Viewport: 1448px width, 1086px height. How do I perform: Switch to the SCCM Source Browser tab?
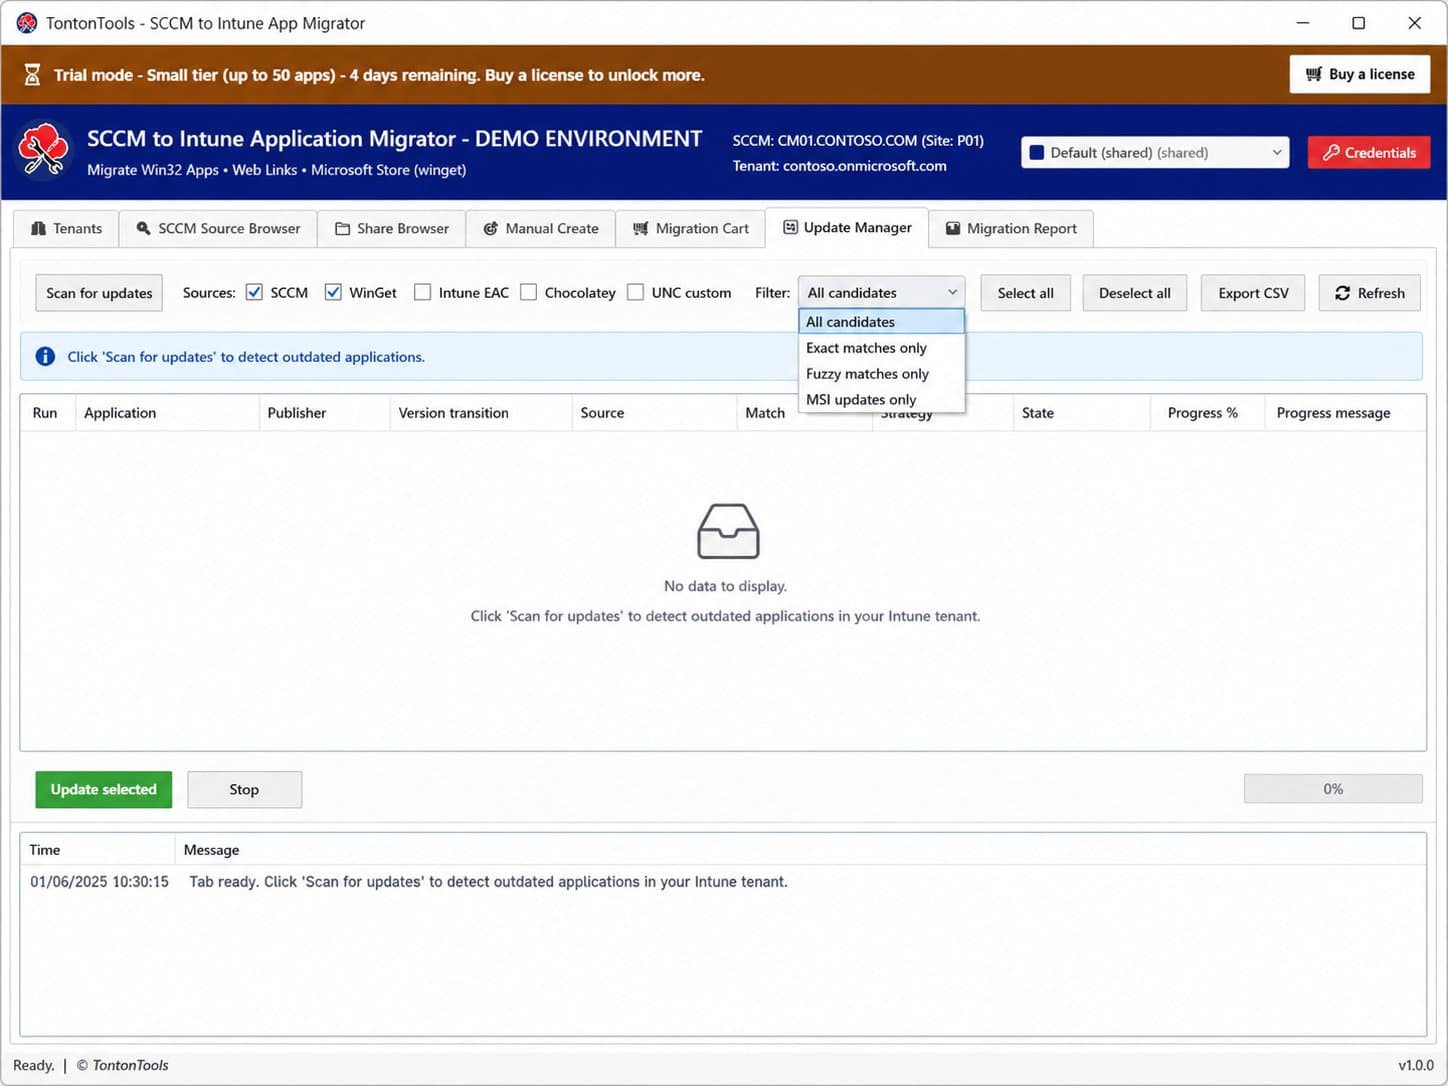(x=218, y=228)
